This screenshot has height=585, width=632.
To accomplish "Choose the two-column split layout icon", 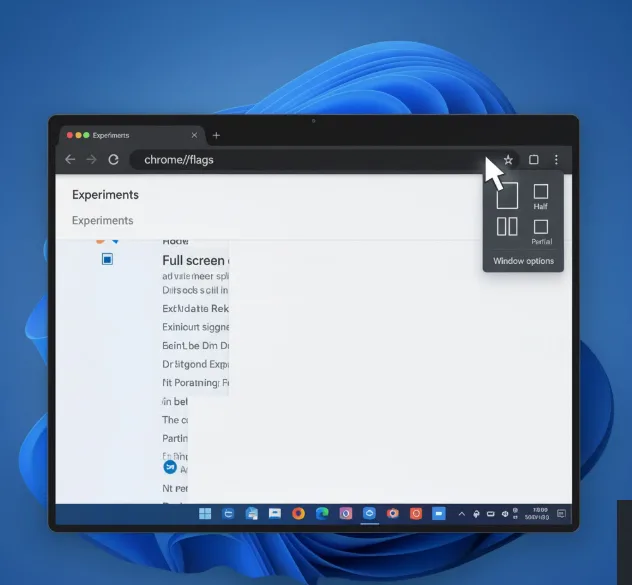I will (x=507, y=227).
